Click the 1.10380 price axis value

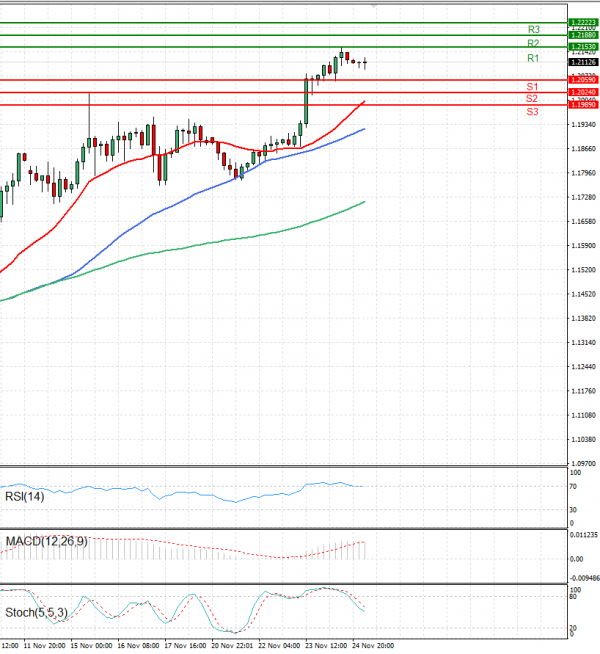pos(584,439)
